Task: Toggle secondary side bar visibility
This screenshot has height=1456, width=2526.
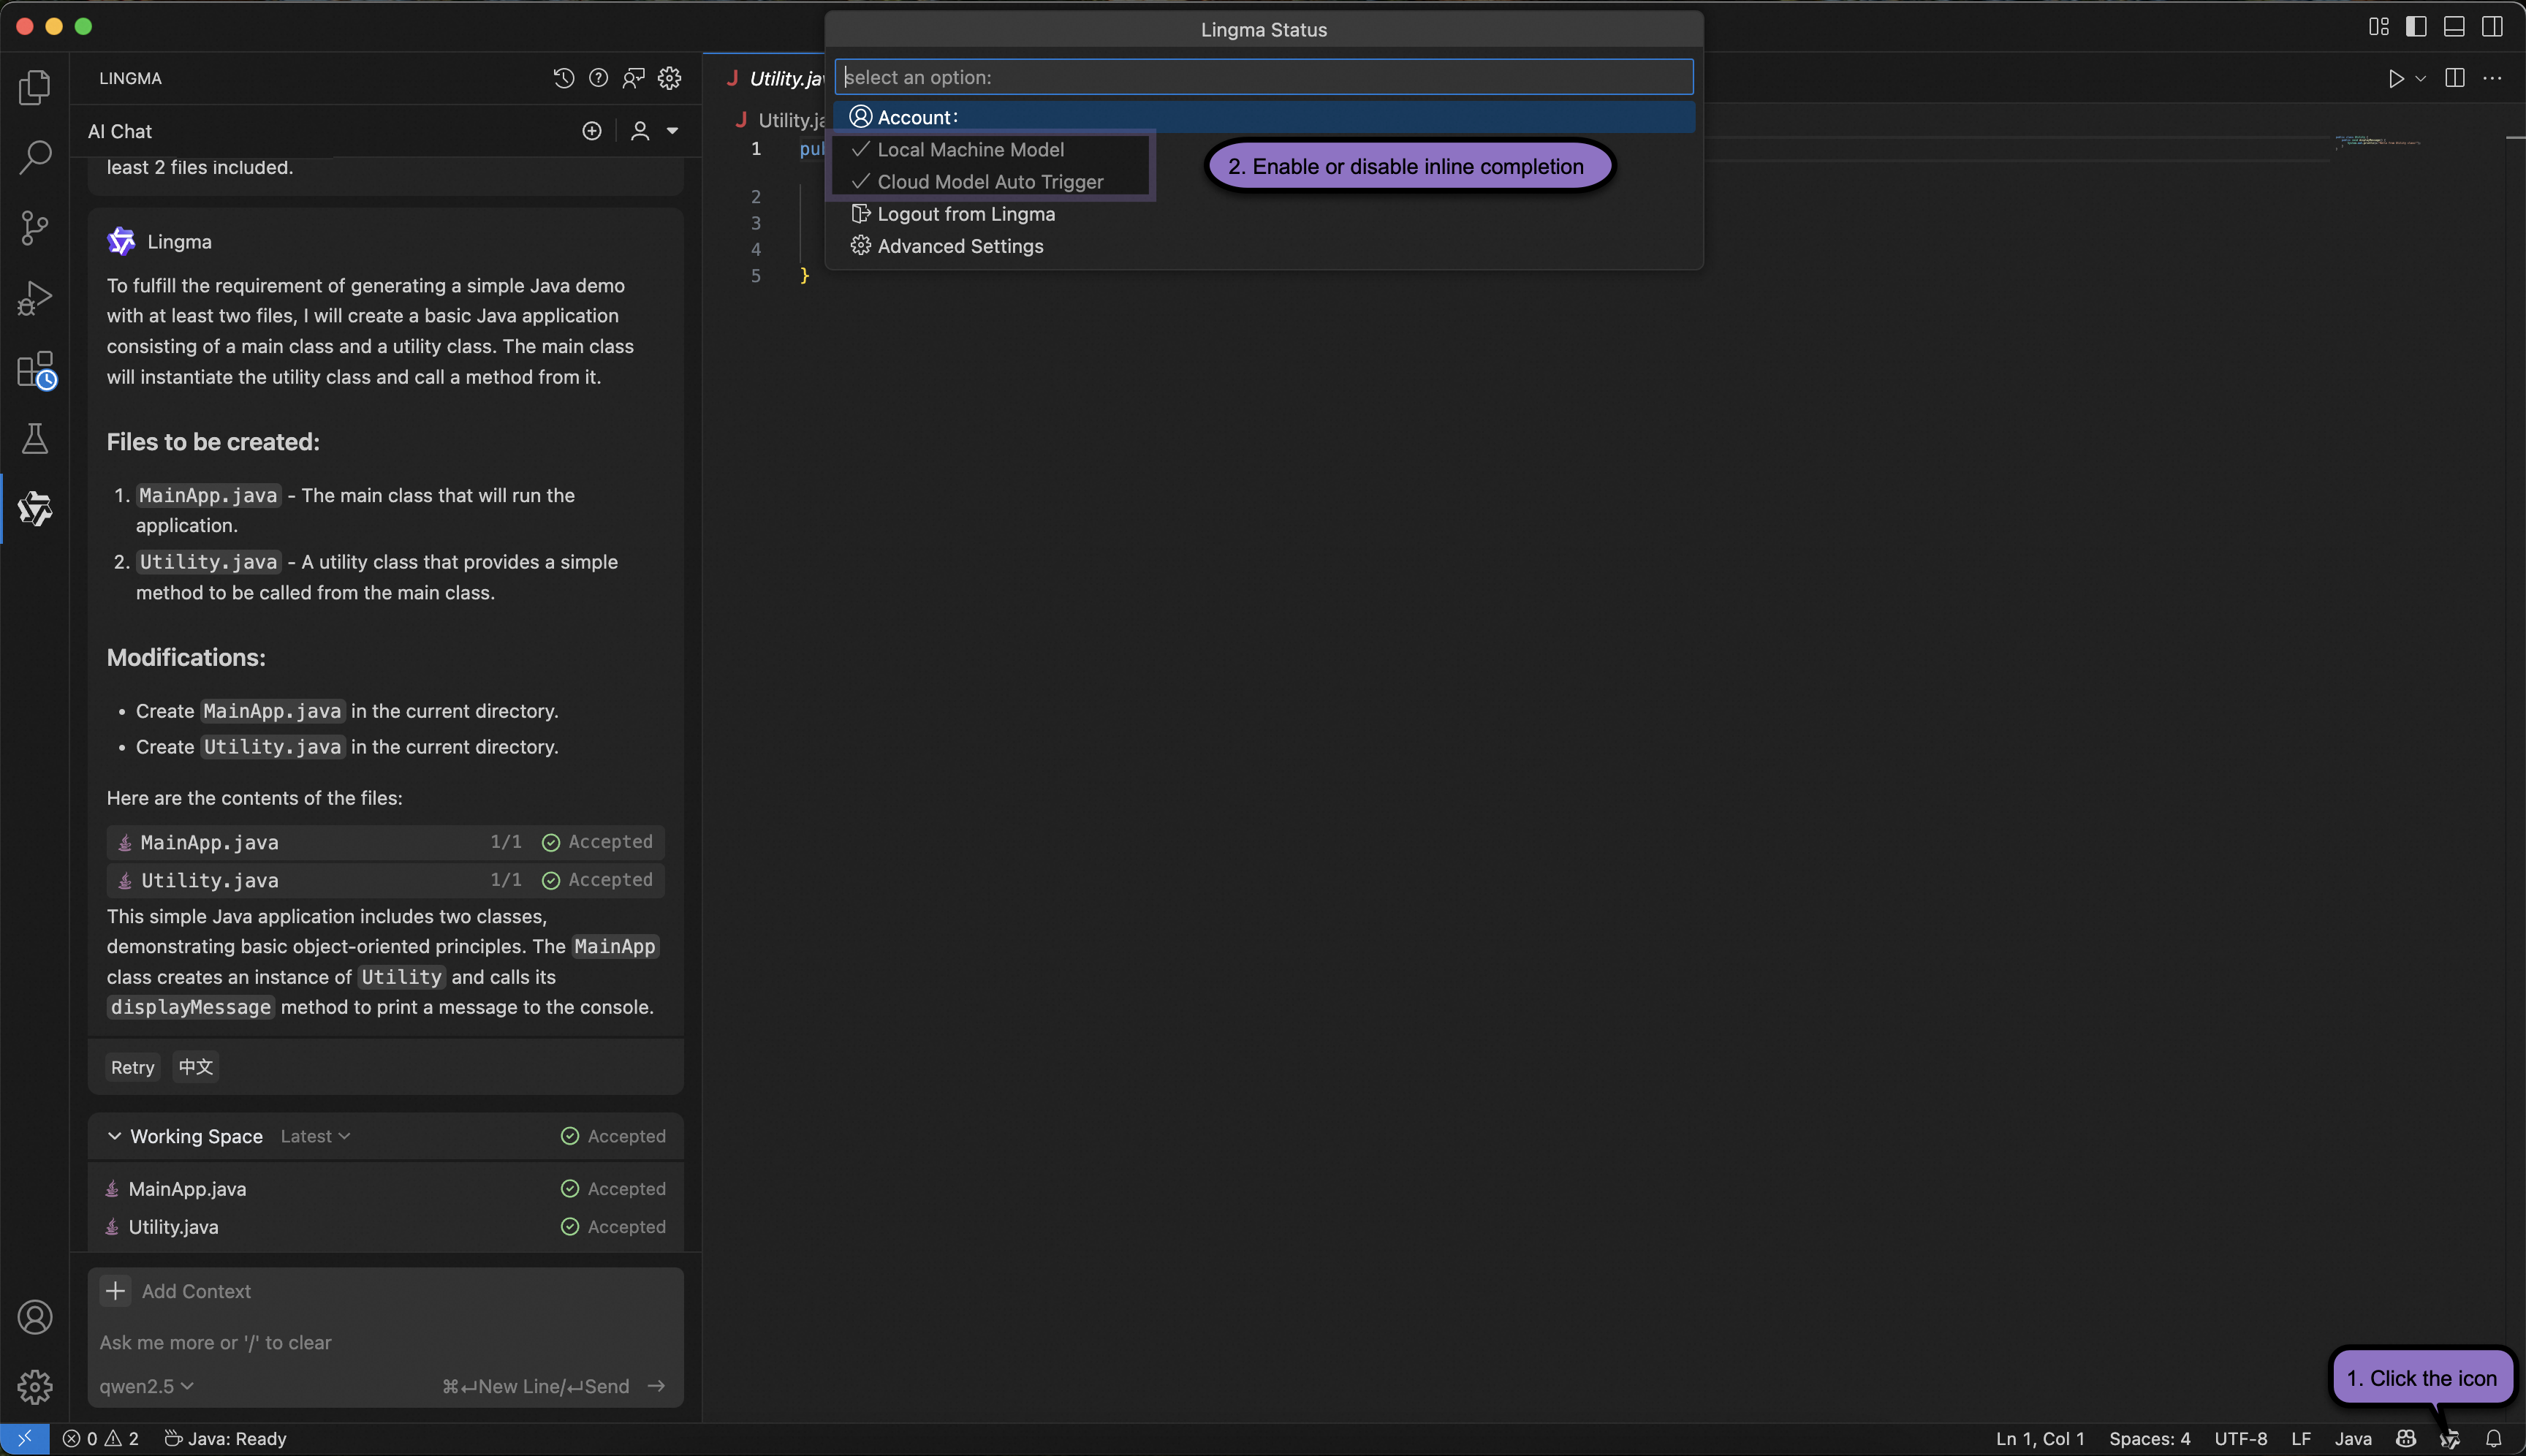Action: (2492, 27)
